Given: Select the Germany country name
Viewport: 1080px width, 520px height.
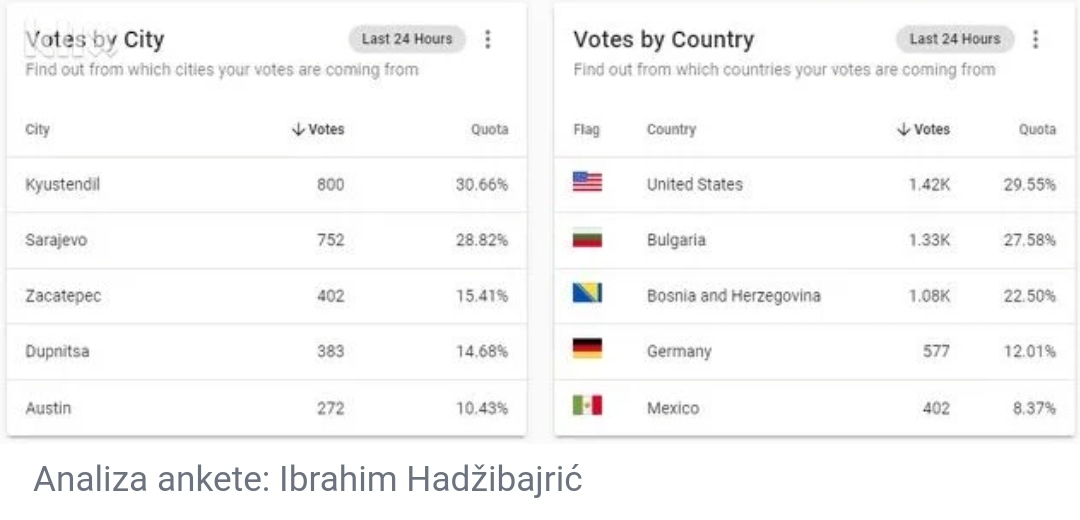Looking at the screenshot, I should pos(679,351).
